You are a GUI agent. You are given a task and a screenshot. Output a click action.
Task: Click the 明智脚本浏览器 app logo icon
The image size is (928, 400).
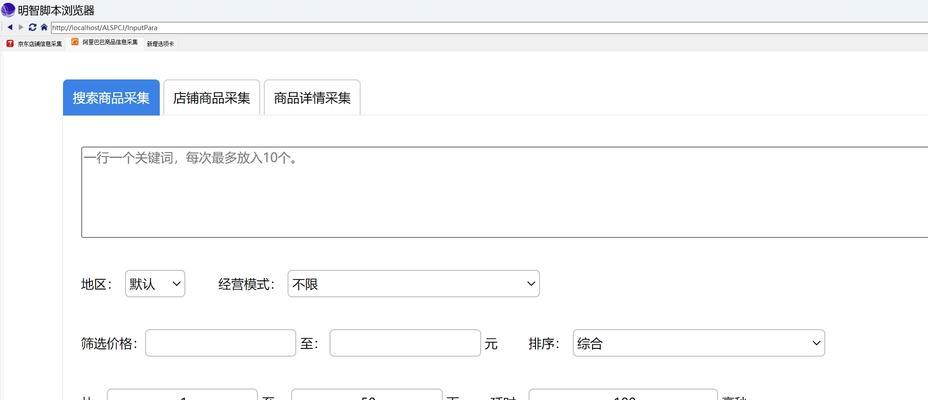click(8, 9)
